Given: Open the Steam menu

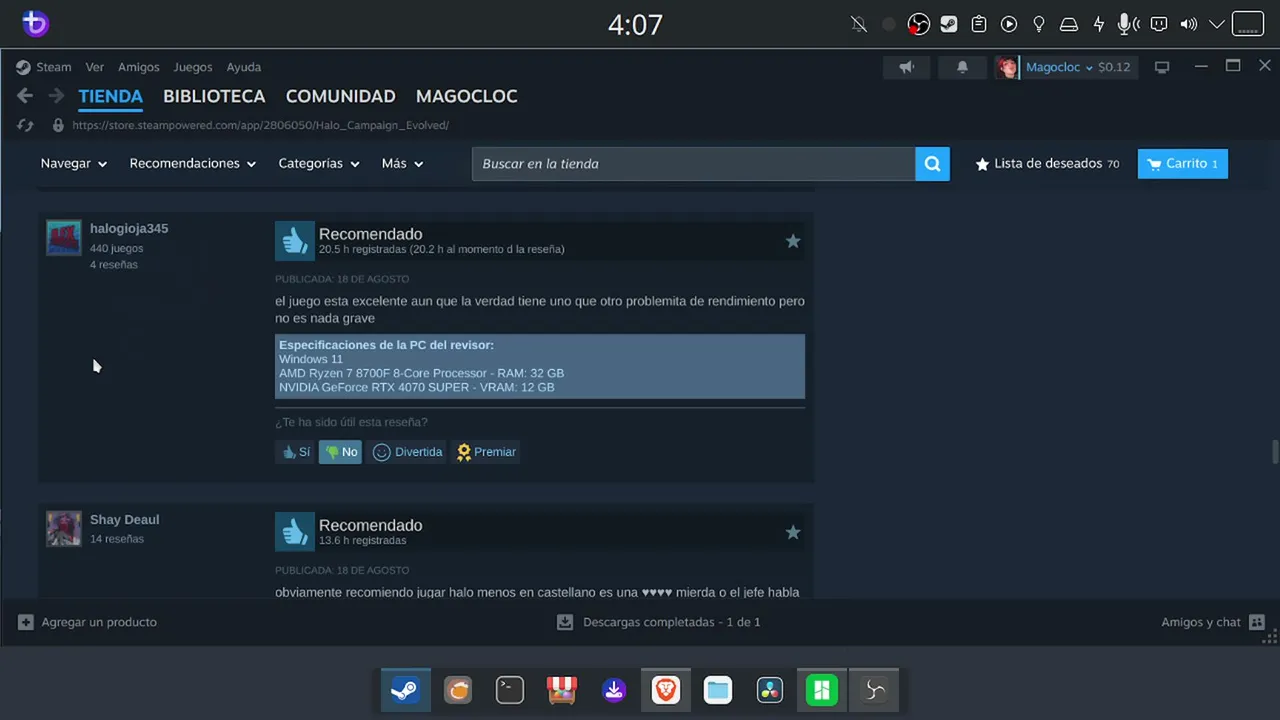Looking at the screenshot, I should pos(53,67).
